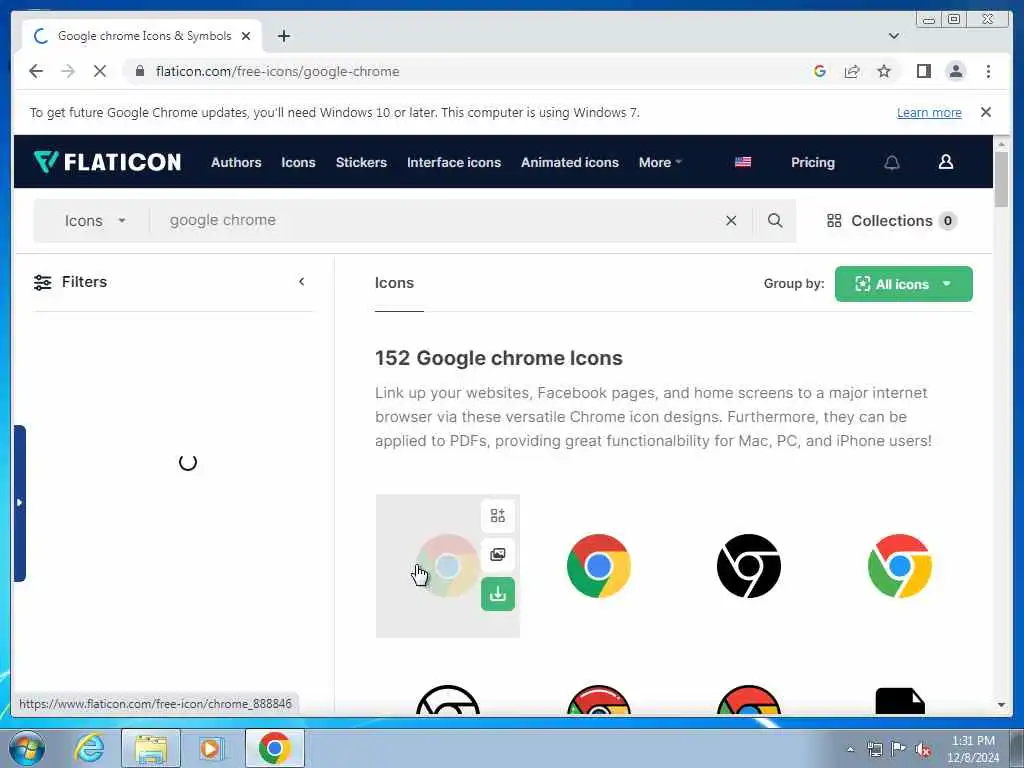The image size is (1024, 768).
Task: Open the notifications bell
Action: pyautogui.click(x=891, y=163)
